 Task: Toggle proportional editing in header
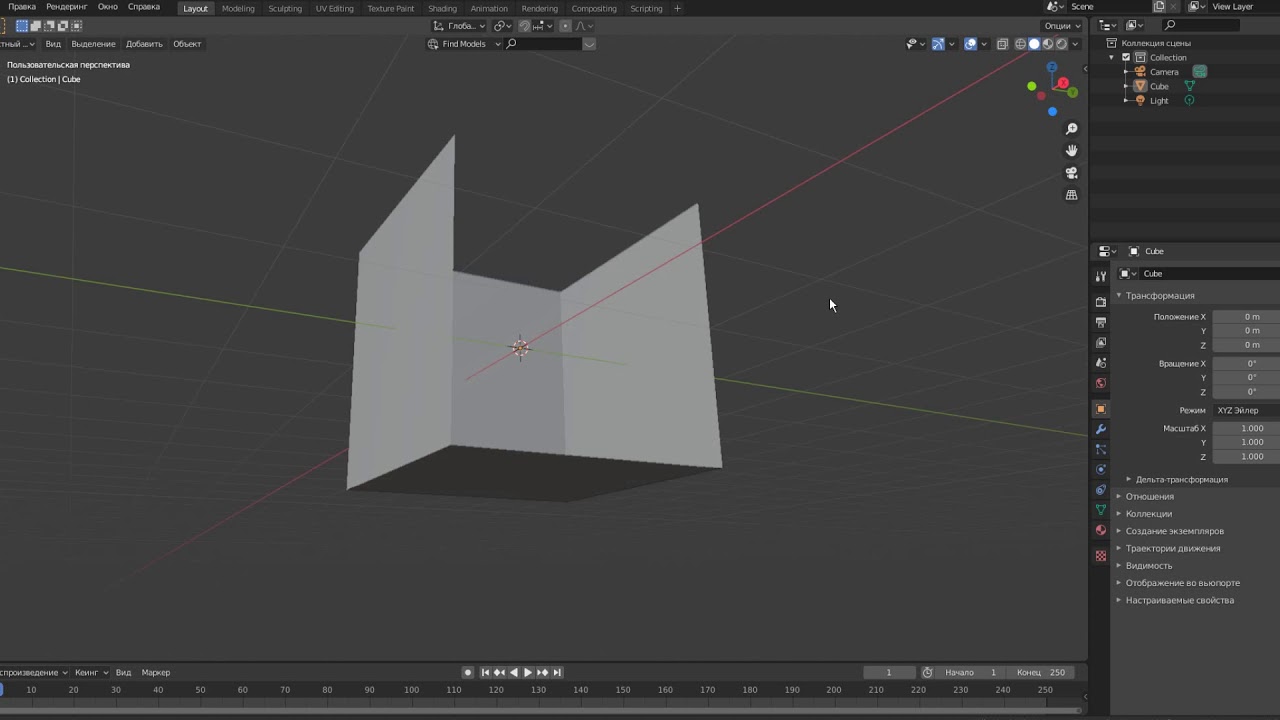[565, 26]
